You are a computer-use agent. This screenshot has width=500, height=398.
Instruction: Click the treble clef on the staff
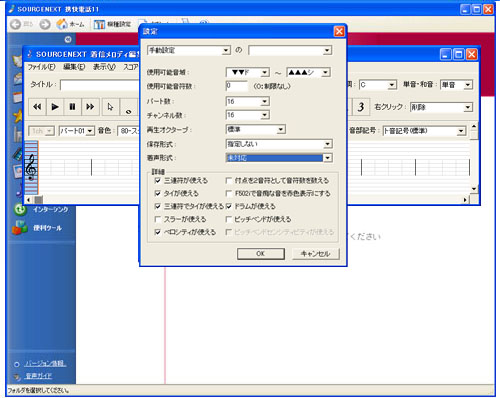tap(31, 167)
